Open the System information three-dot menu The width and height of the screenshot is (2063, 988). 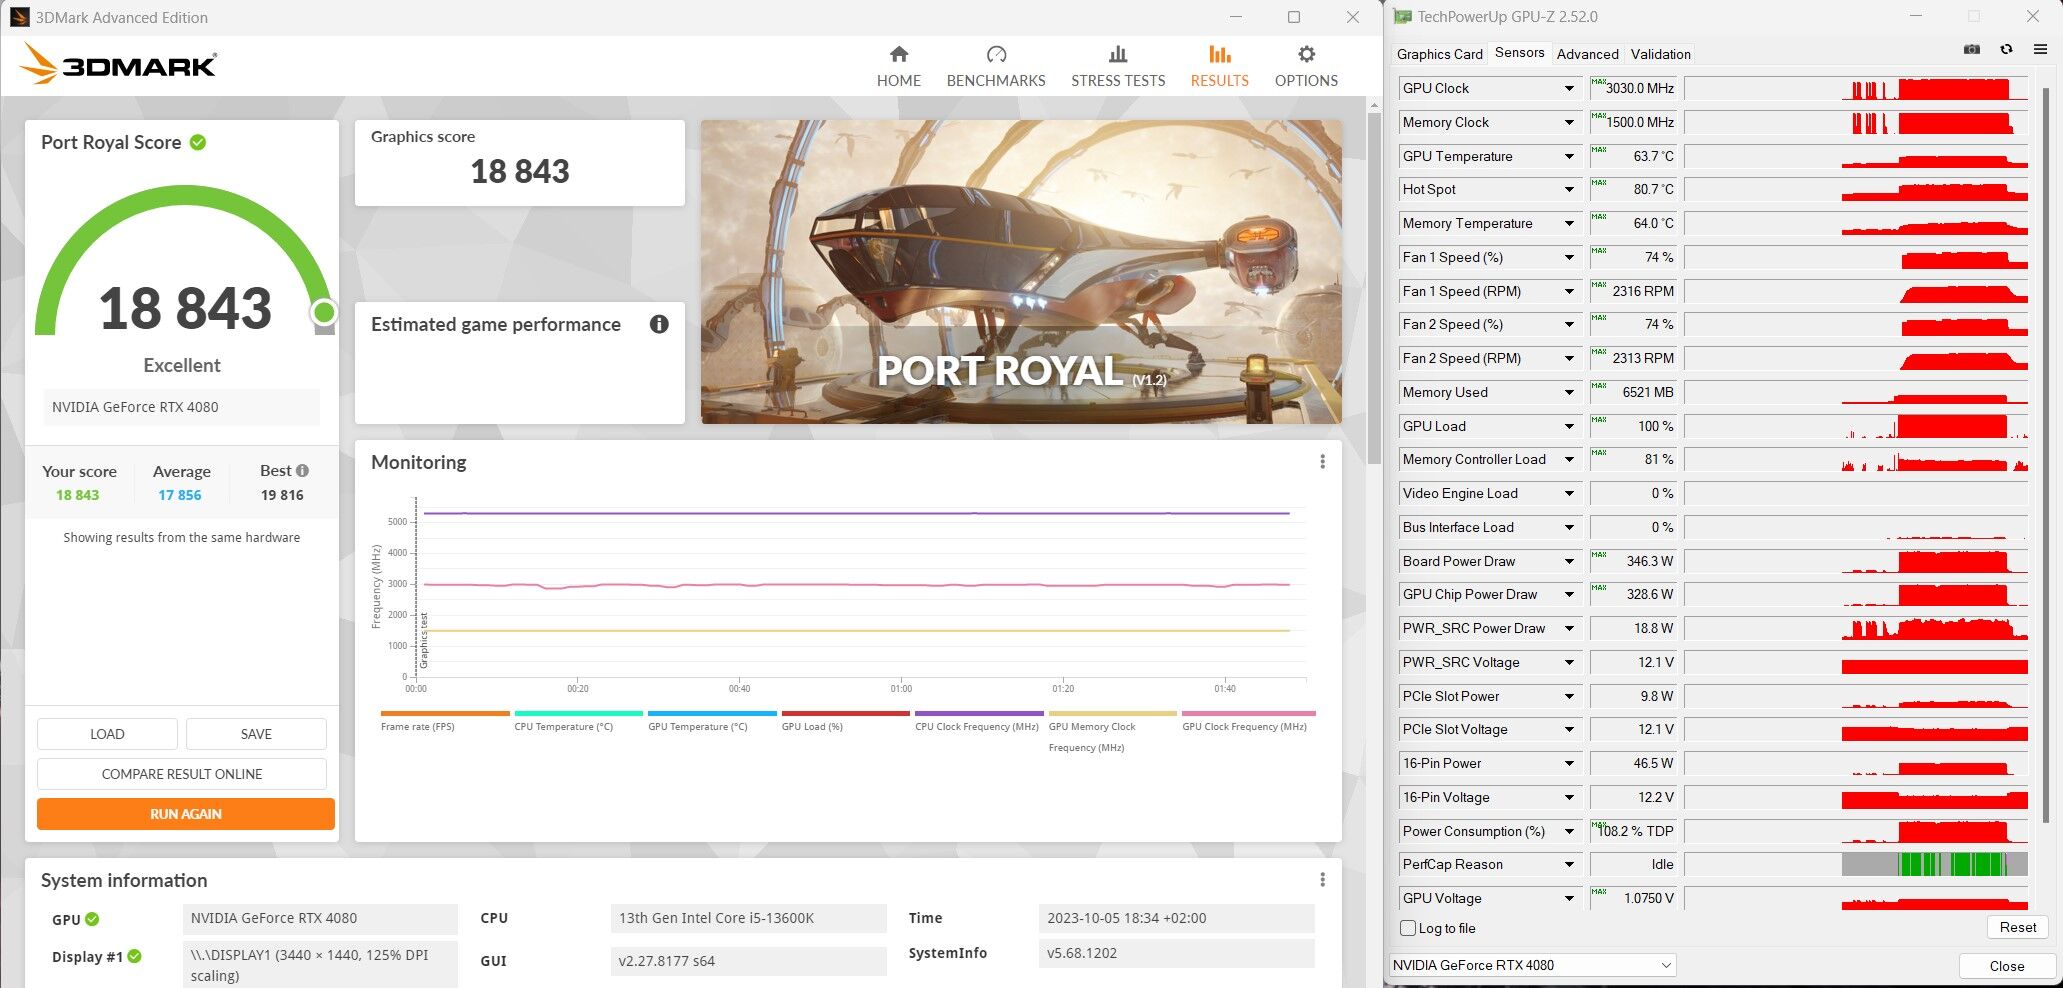pos(1322,880)
